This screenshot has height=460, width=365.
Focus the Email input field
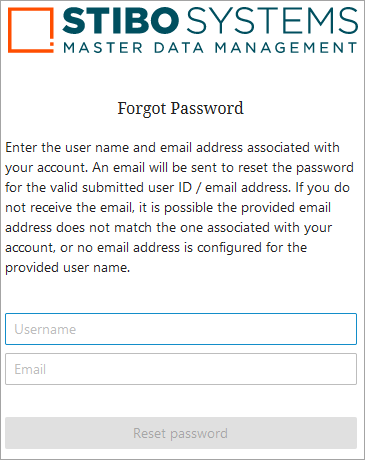[181, 369]
